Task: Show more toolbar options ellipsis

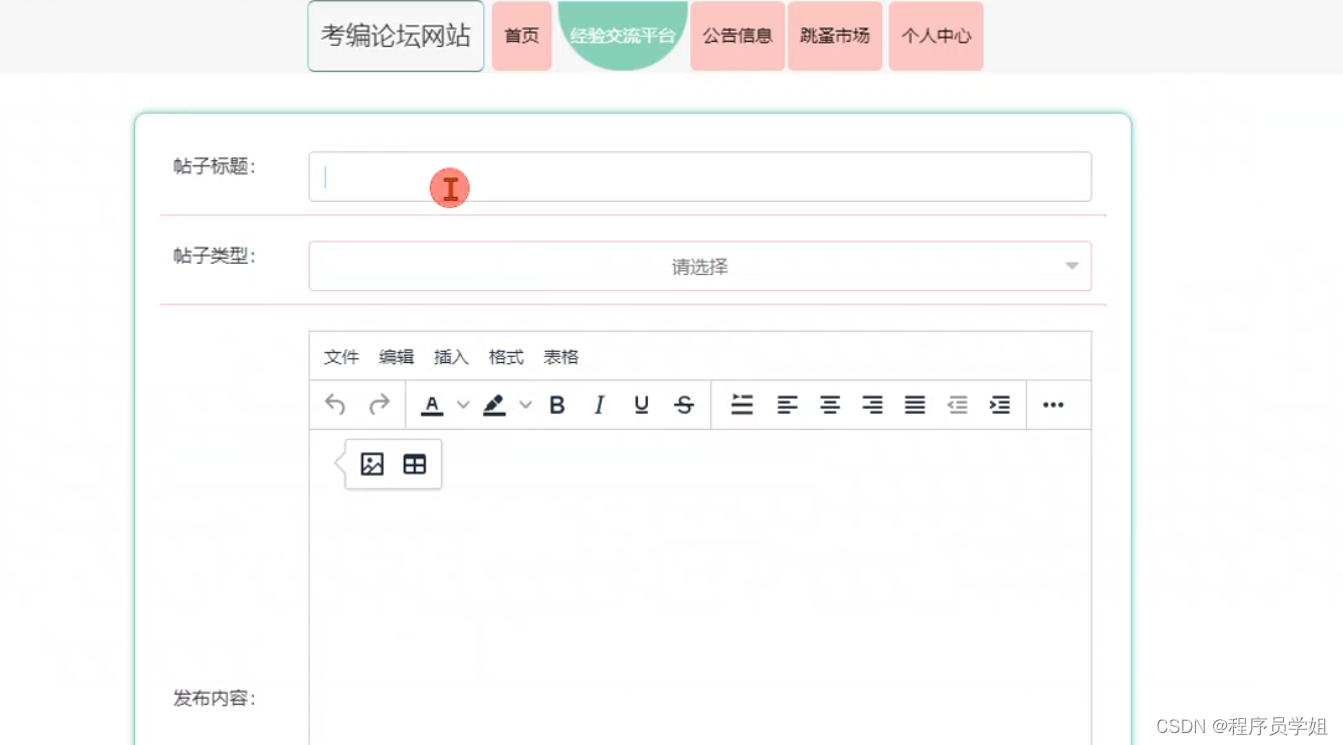Action: point(1053,405)
